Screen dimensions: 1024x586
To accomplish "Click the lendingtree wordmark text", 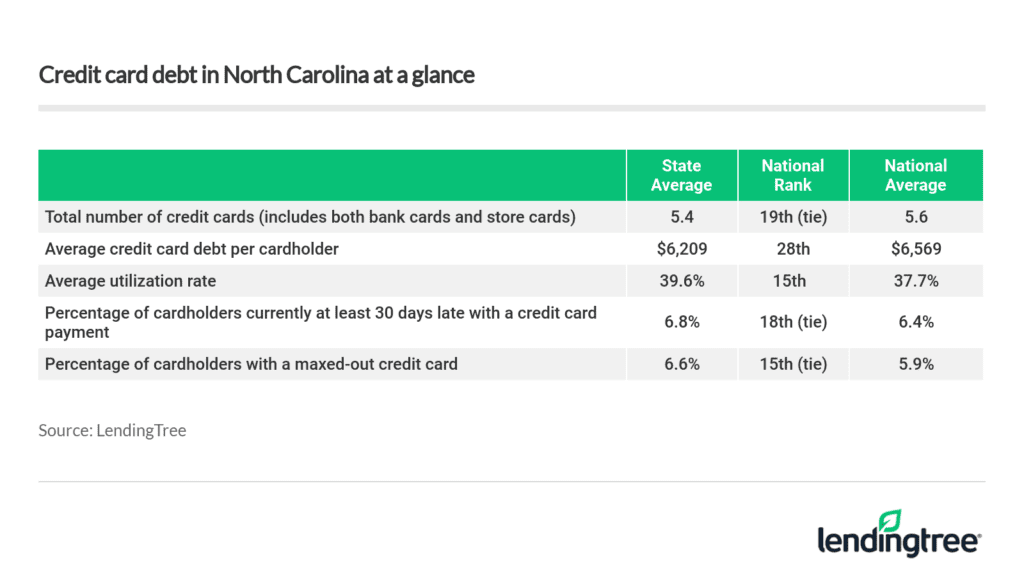I will point(899,541).
